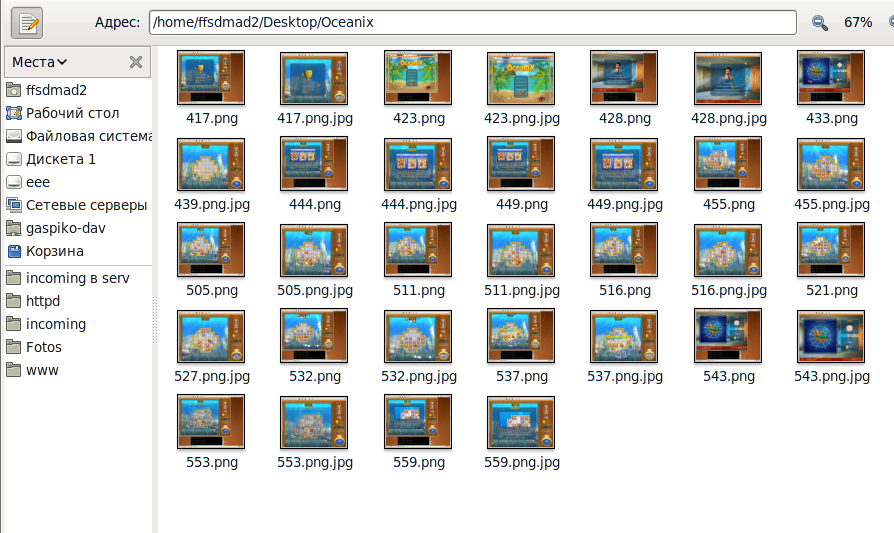
Task: Select the 417.png thumbnail
Action: pyautogui.click(x=211, y=78)
